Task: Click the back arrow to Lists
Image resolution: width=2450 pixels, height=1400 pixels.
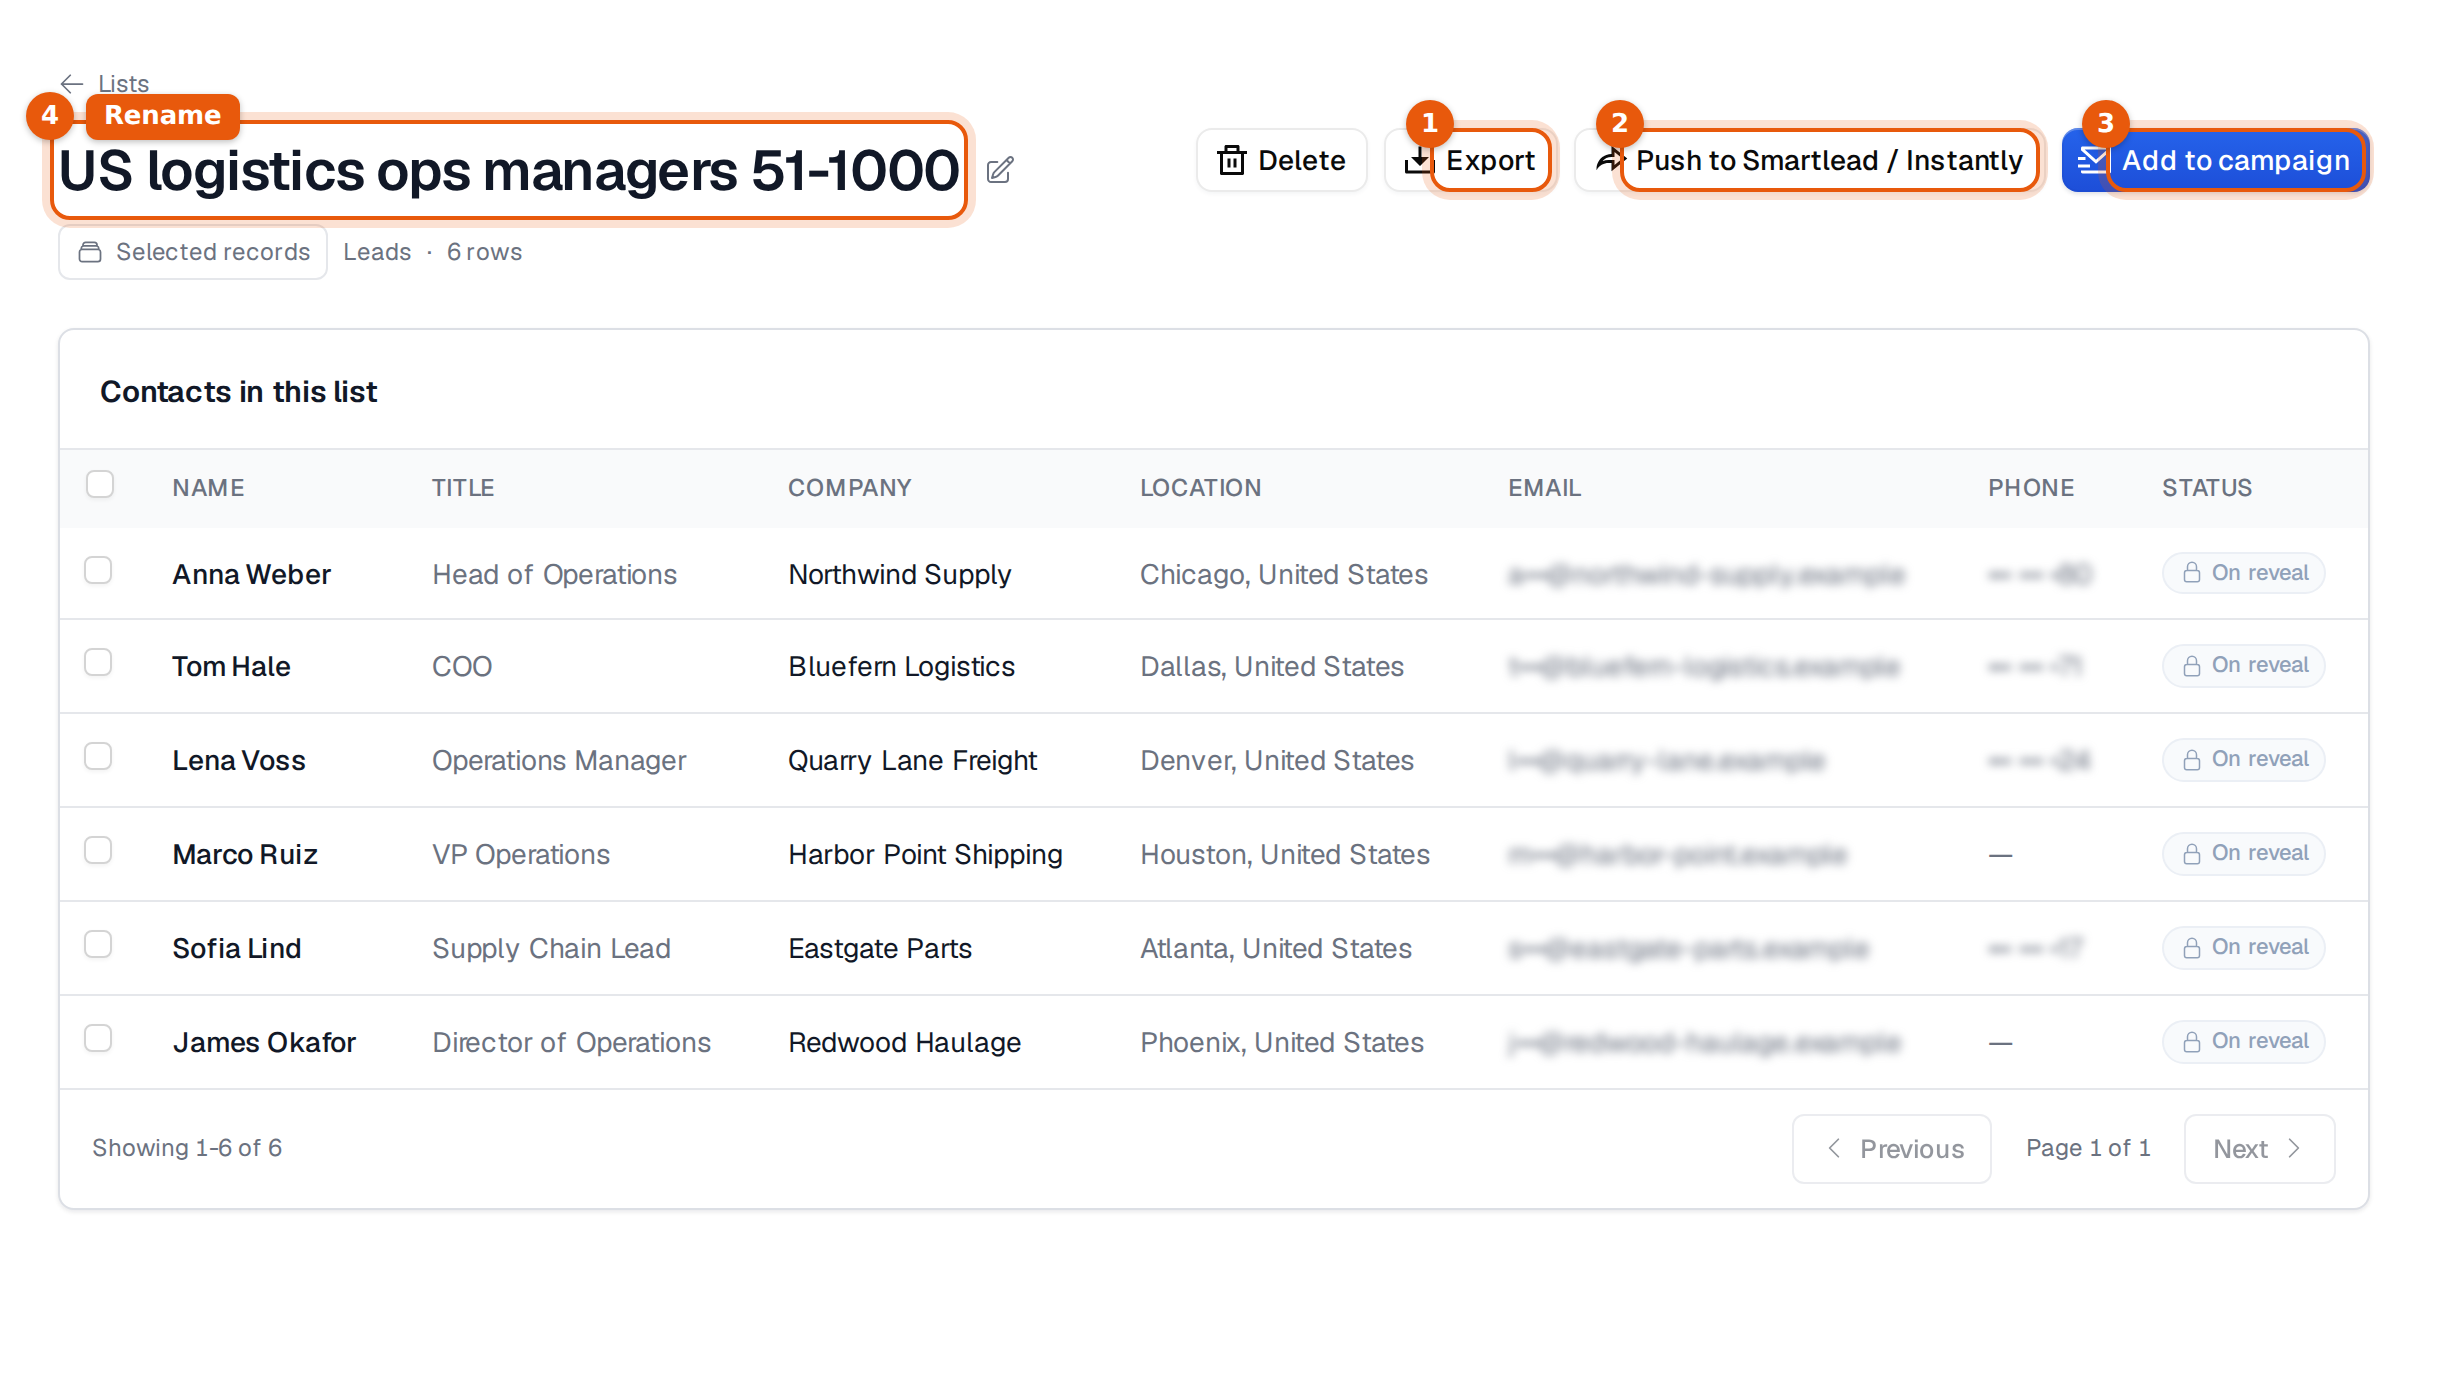Action: 72,84
